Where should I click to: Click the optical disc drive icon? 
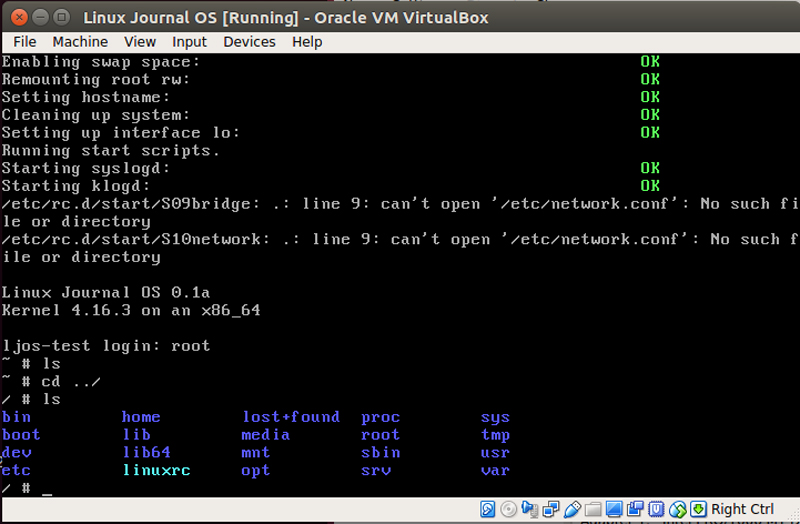(x=508, y=509)
